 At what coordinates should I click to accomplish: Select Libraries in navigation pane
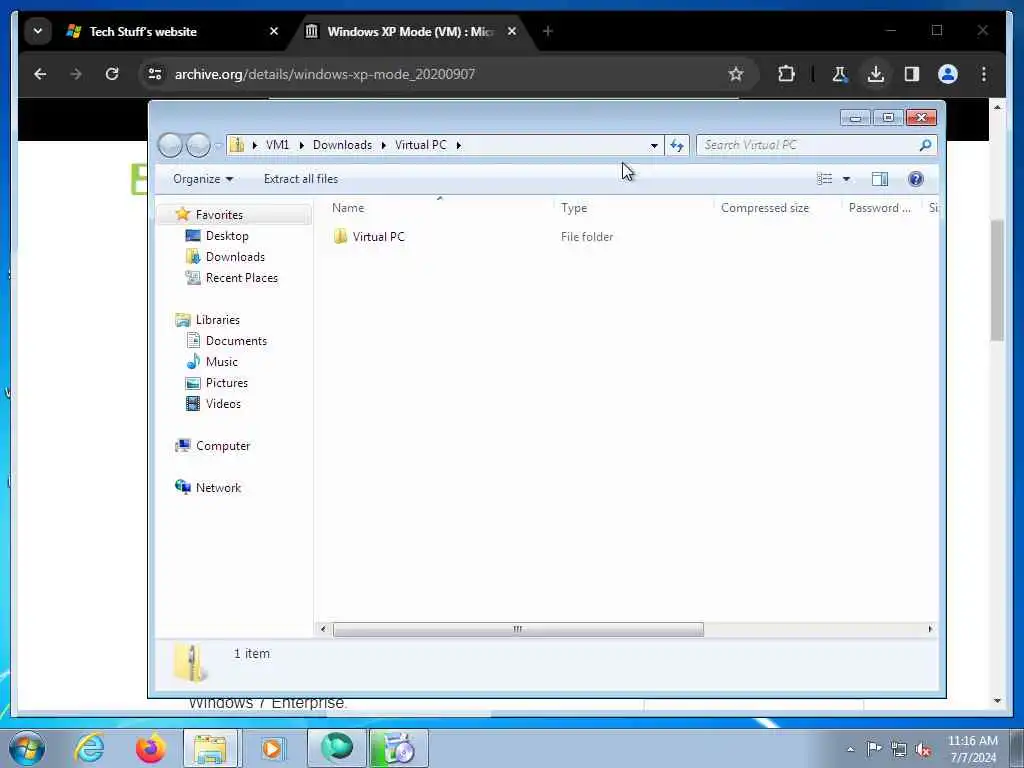[x=217, y=320]
